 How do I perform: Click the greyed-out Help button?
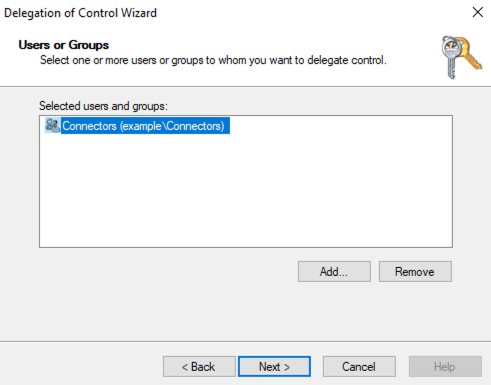pyautogui.click(x=445, y=366)
